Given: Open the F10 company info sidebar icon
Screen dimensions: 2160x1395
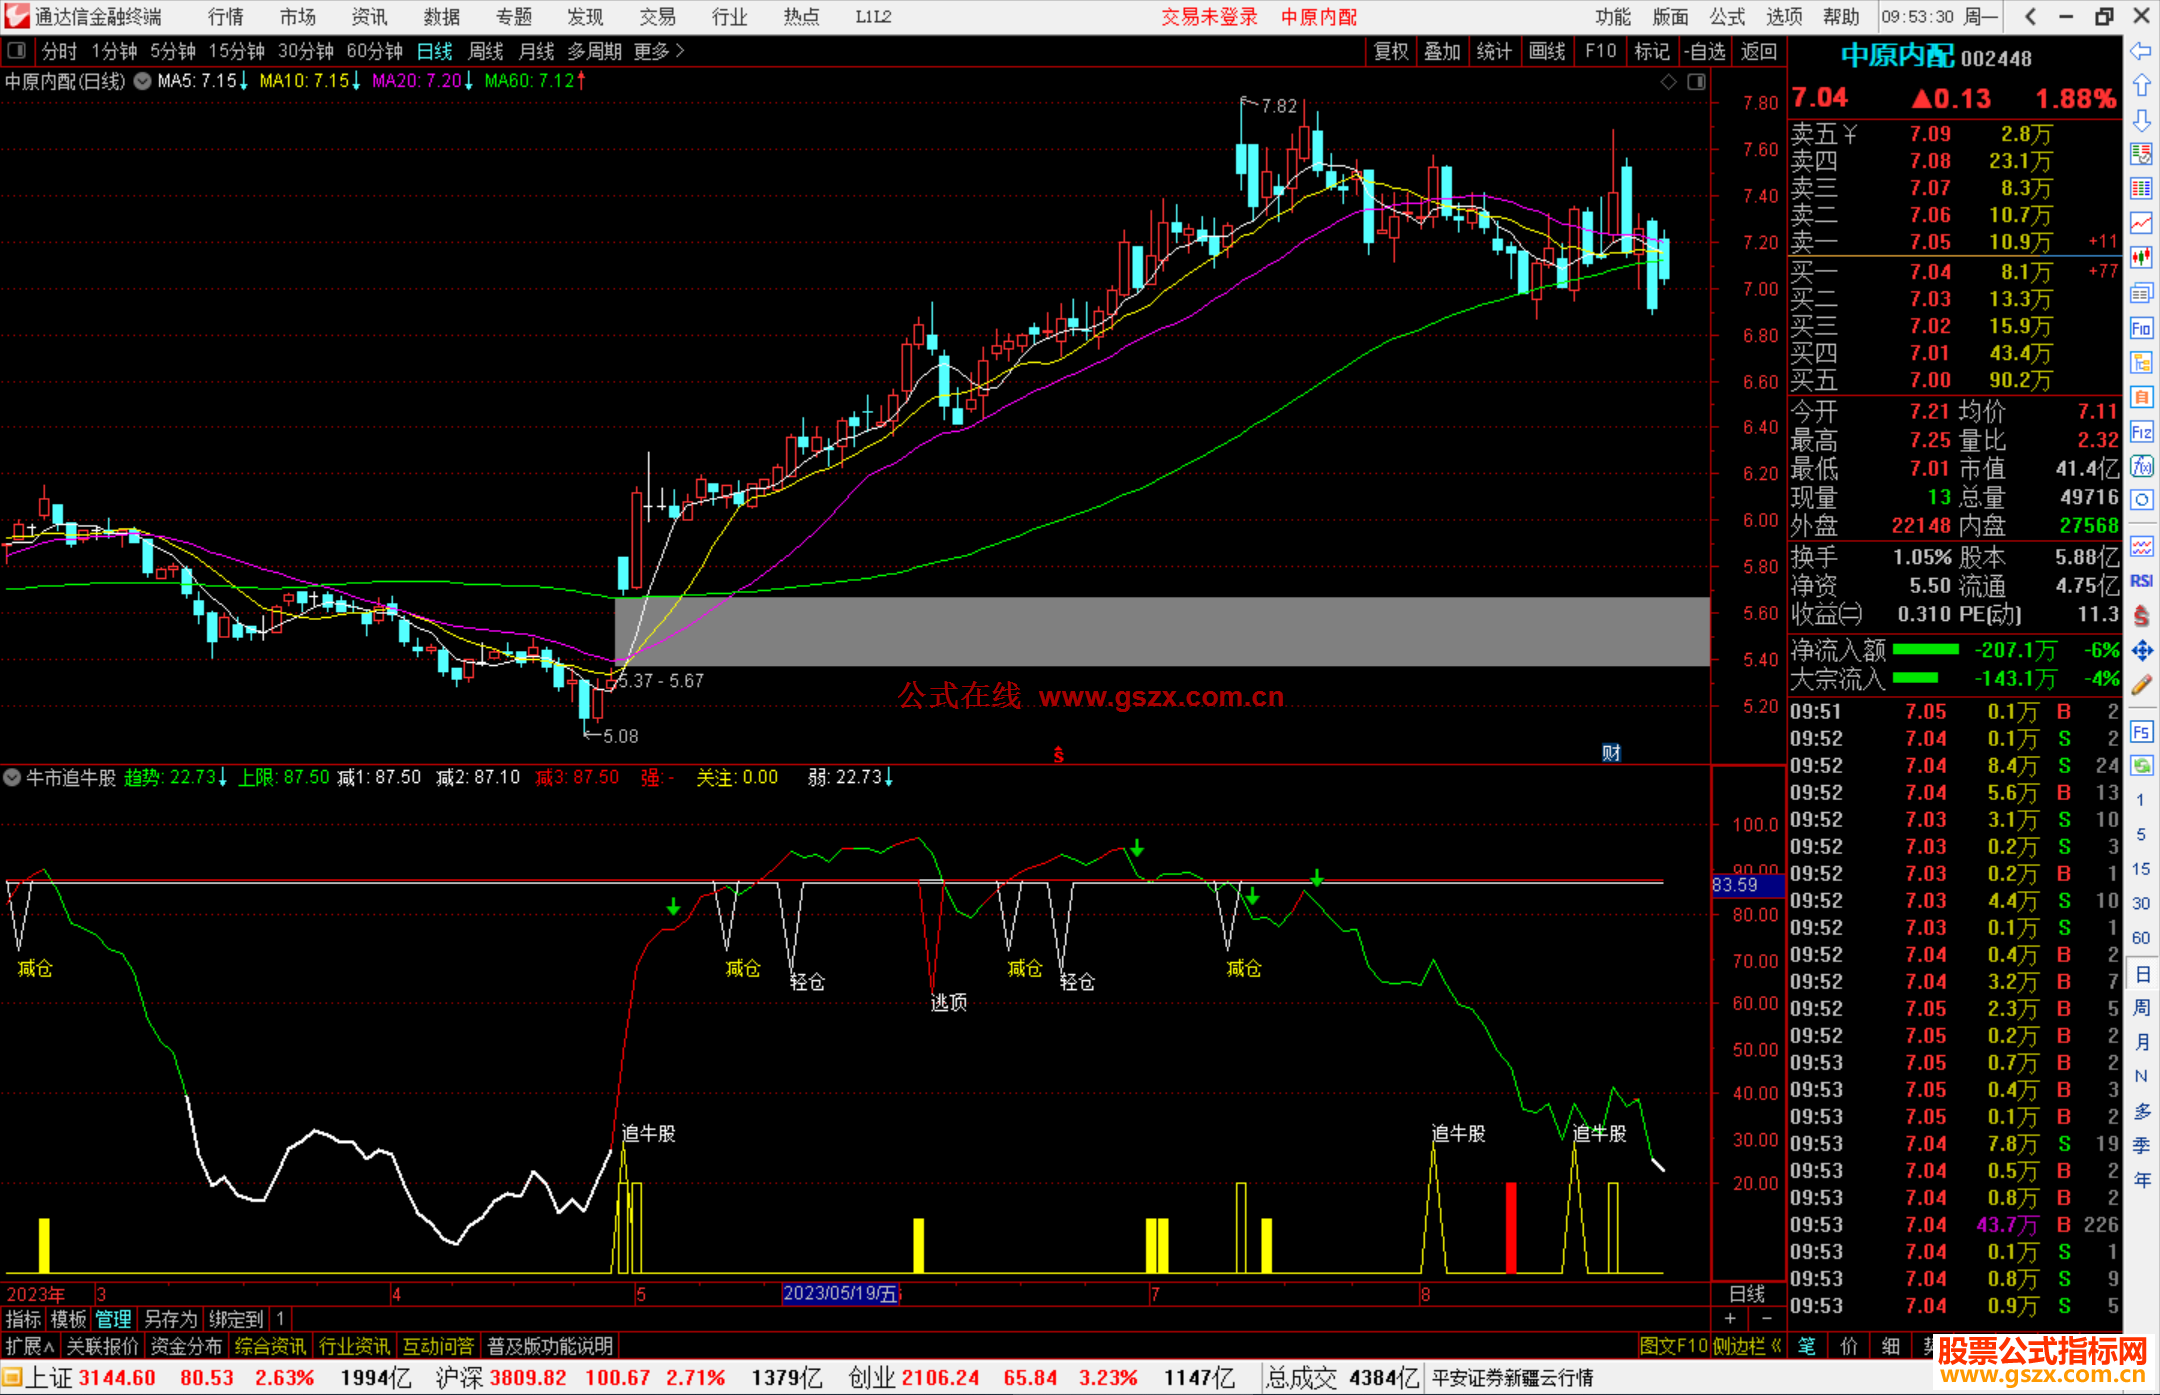Looking at the screenshot, I should click(2141, 328).
